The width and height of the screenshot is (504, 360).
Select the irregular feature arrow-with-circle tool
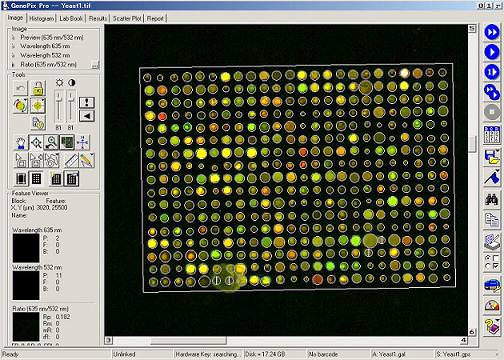[51, 160]
